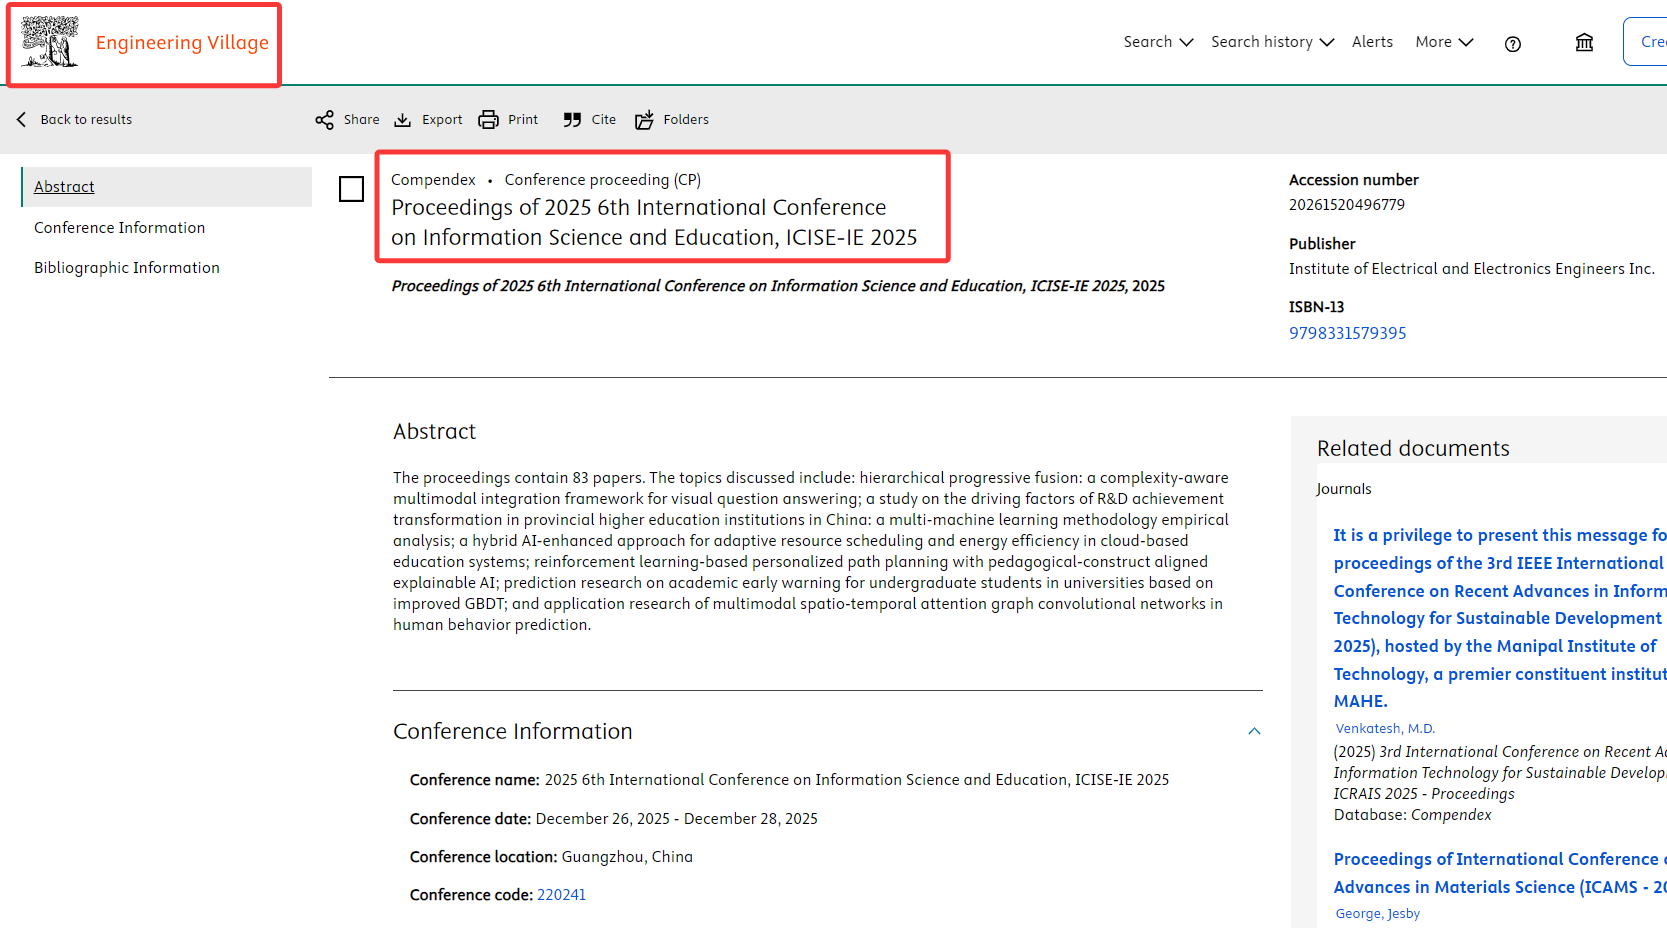Click the Conference Information section heading

pos(513,731)
